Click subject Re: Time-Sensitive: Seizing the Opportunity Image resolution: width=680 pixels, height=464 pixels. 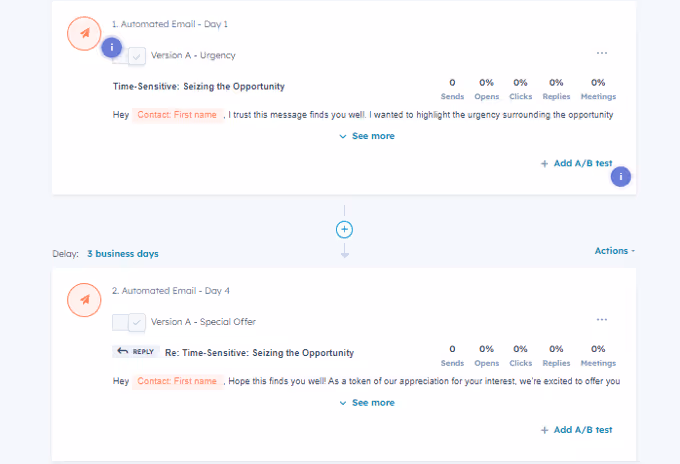(x=259, y=353)
